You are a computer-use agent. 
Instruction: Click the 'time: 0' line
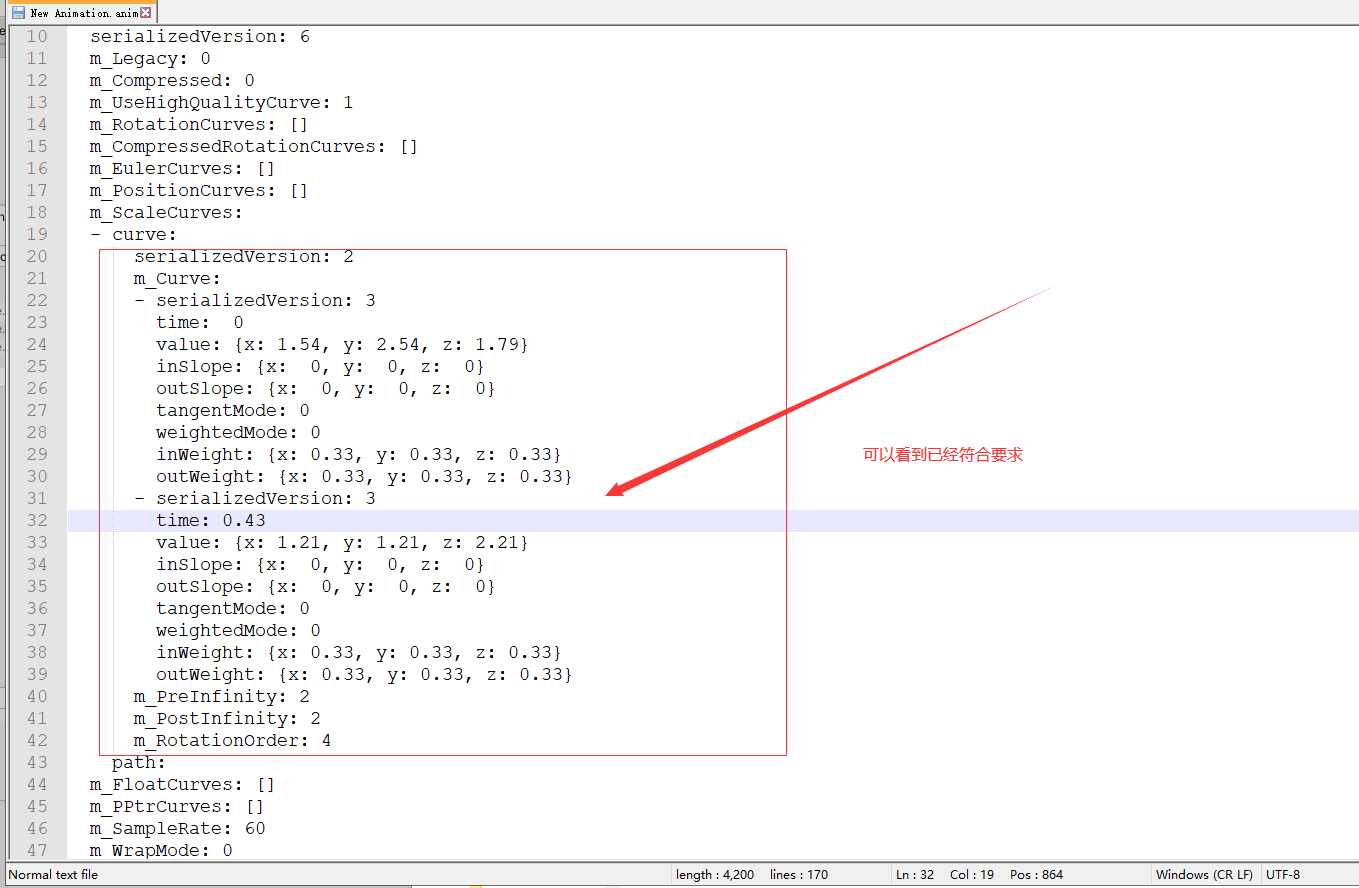coord(200,322)
